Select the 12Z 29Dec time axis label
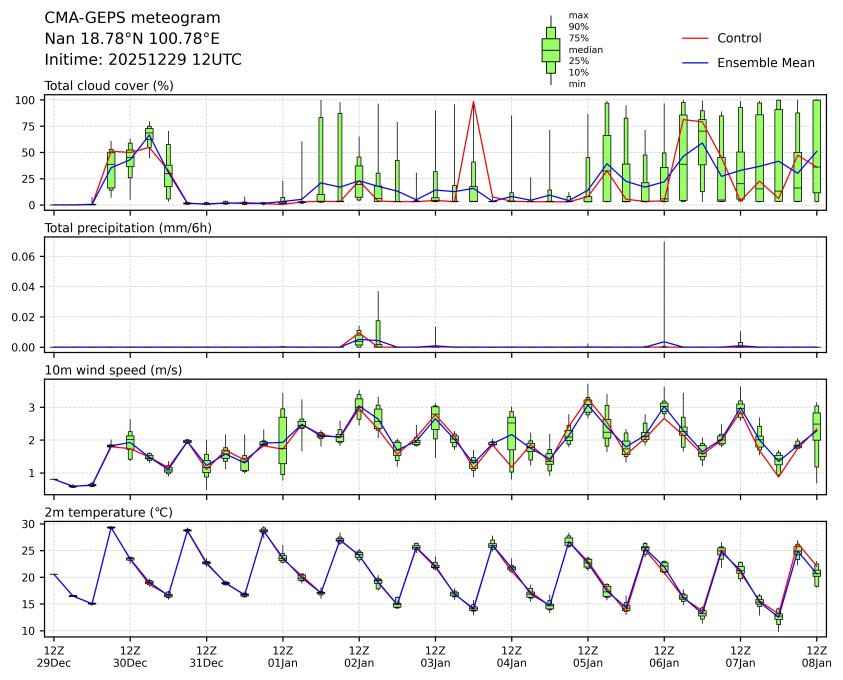 click(53, 656)
